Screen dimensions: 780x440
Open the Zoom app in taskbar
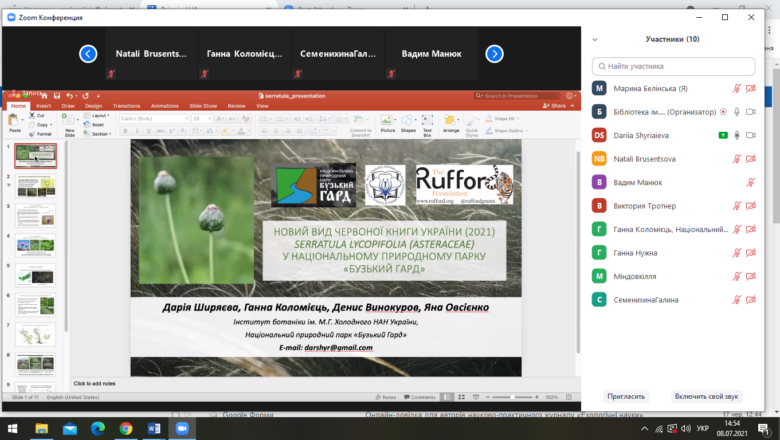[x=182, y=428]
